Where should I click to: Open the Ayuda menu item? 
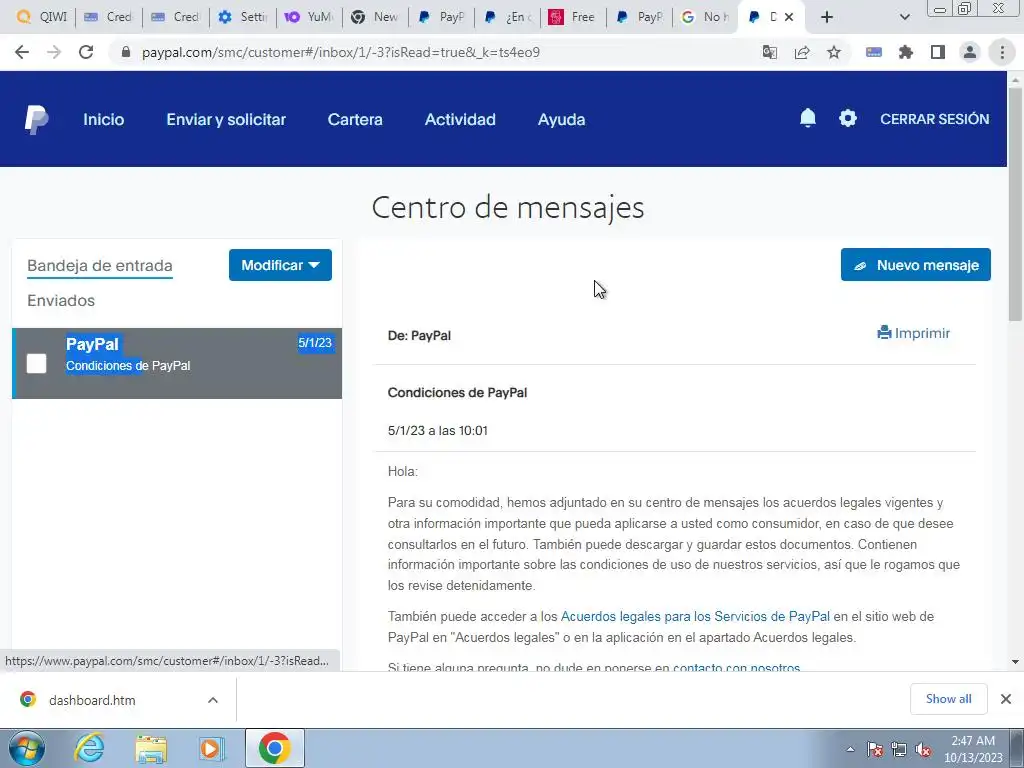coord(562,120)
